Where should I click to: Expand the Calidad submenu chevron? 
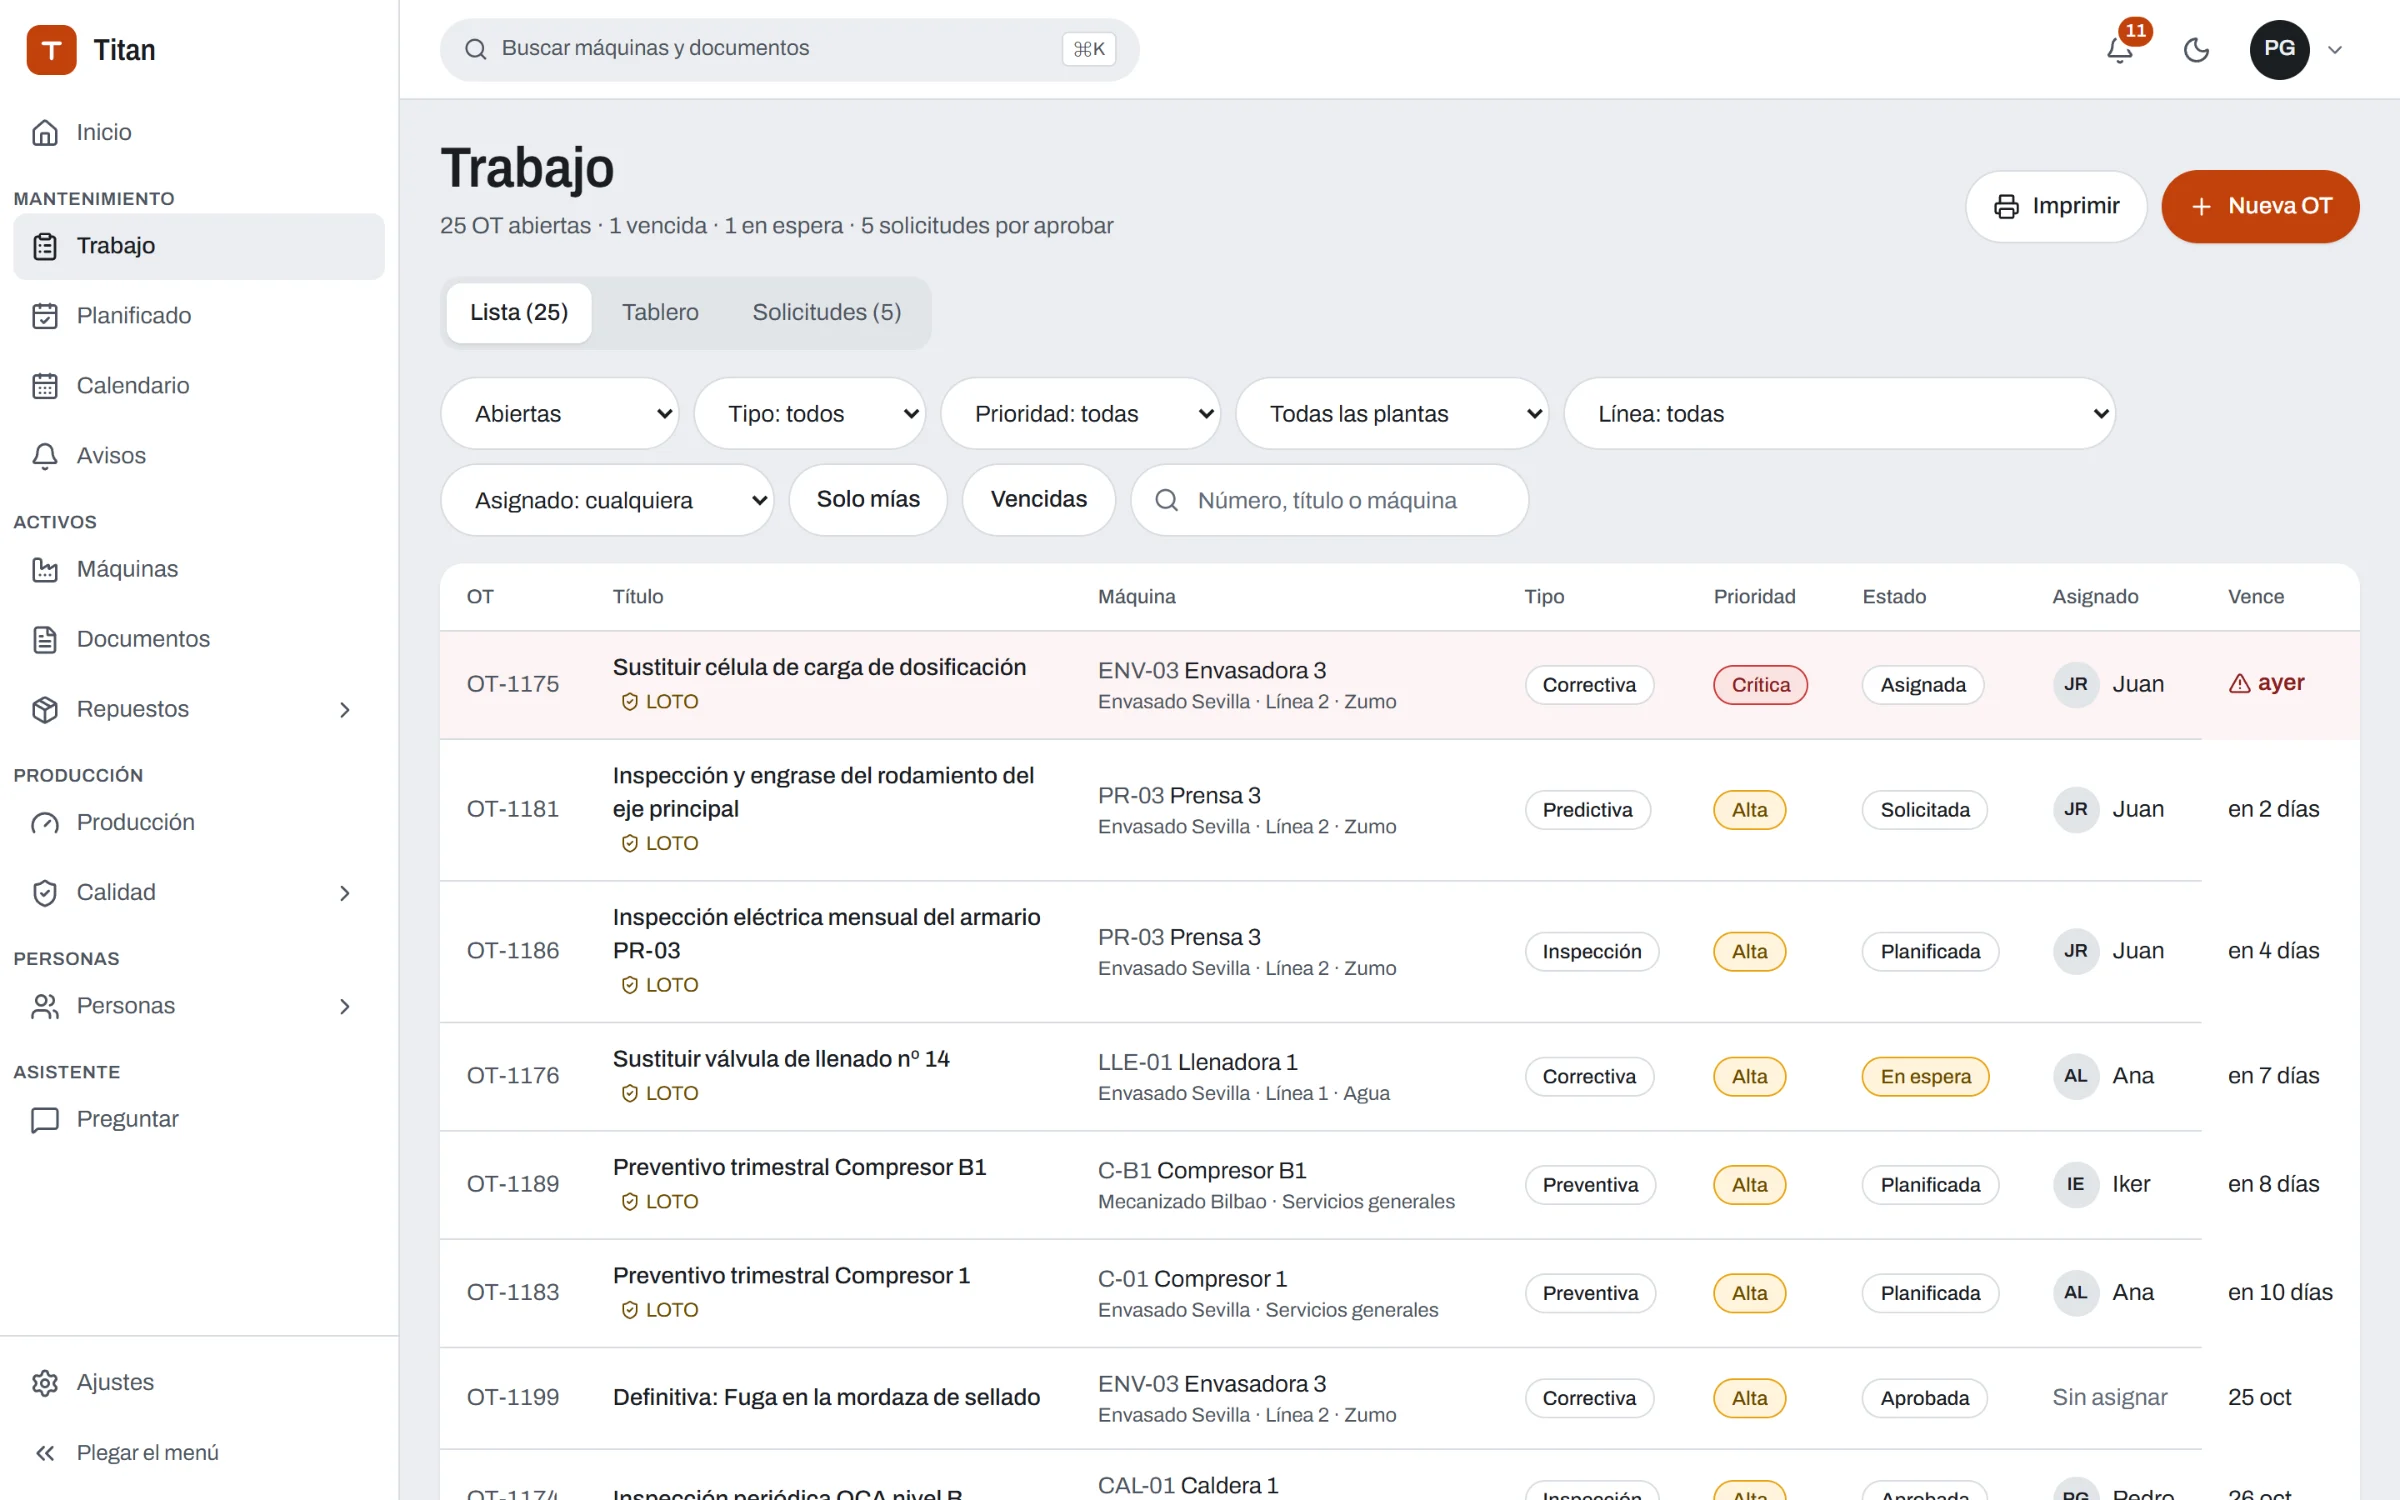point(345,893)
